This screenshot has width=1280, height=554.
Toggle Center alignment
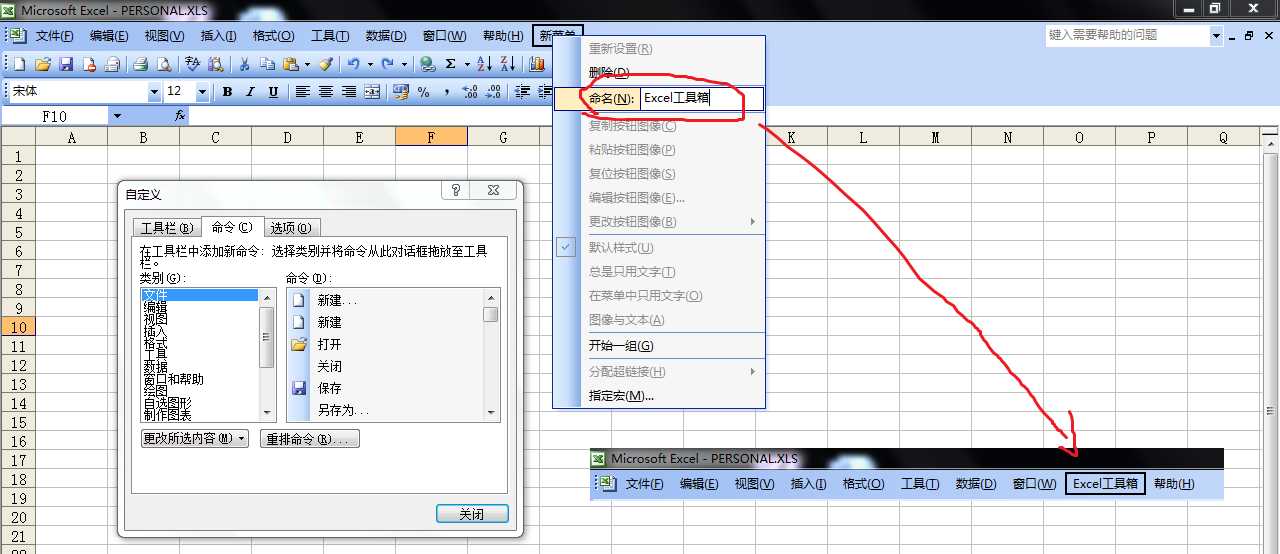tap(325, 92)
